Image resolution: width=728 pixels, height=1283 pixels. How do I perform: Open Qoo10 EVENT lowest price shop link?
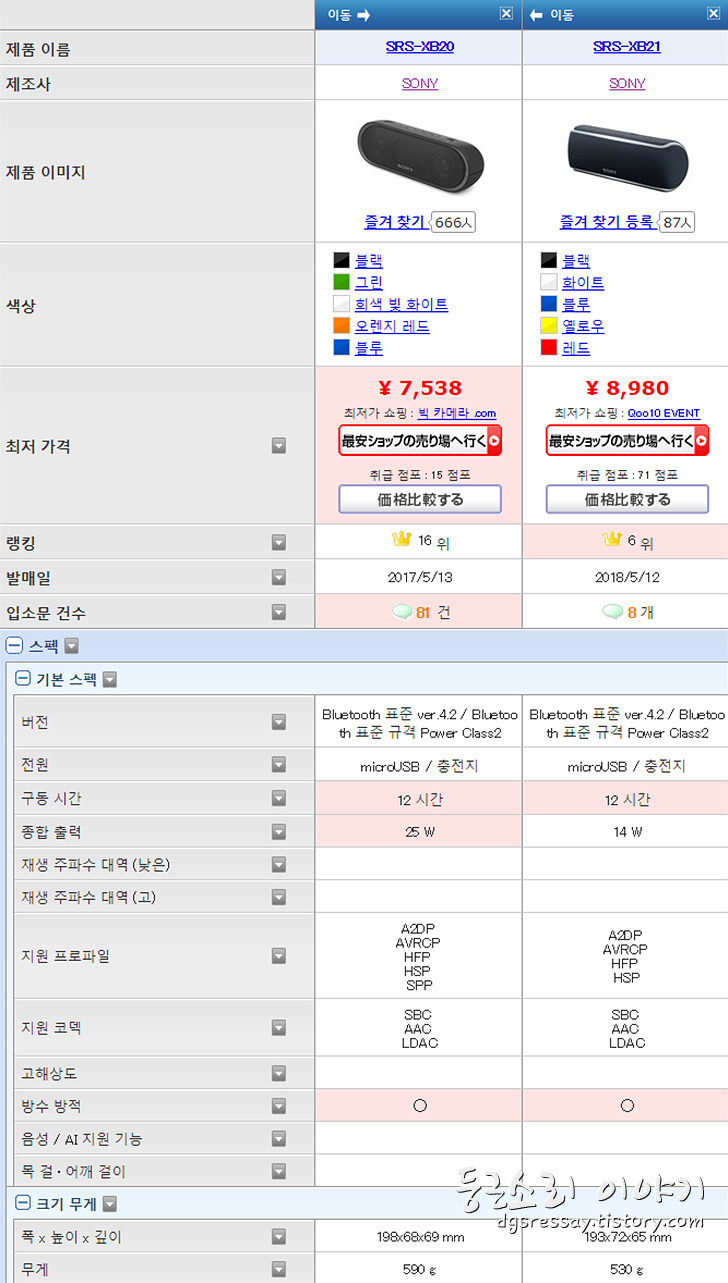663,413
